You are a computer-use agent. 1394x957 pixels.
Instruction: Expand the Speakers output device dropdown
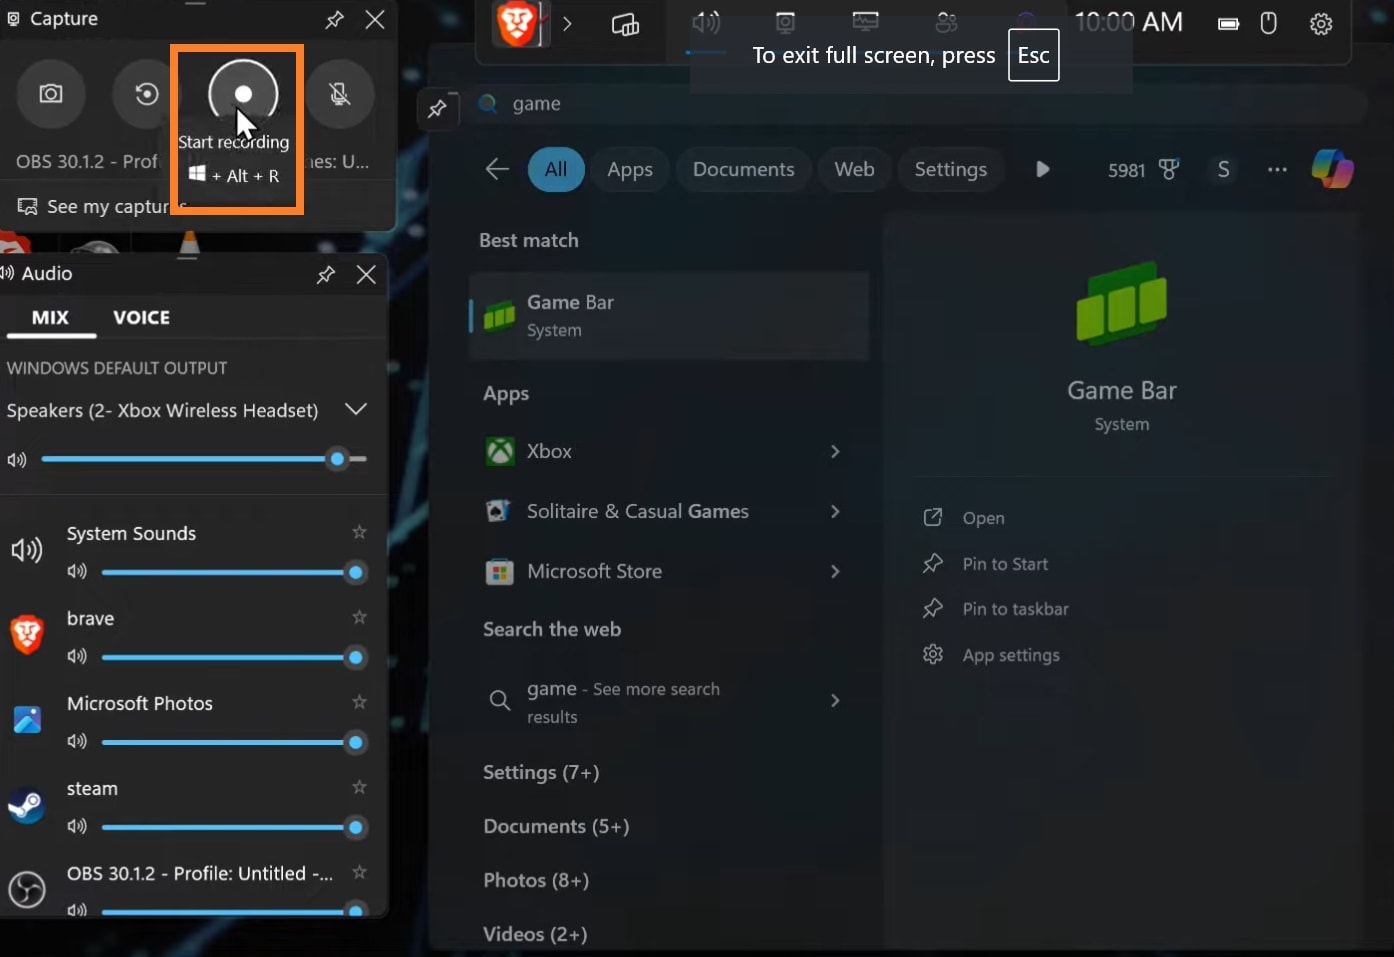[x=355, y=410]
